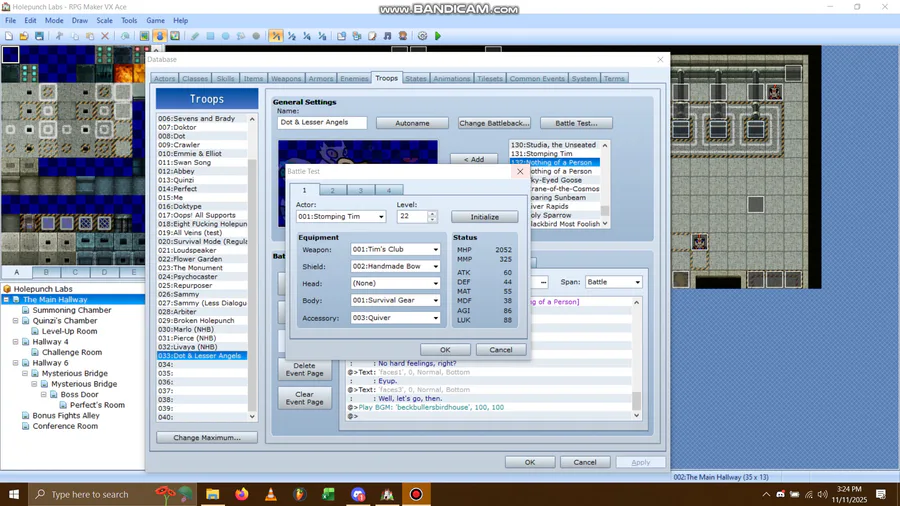Select the 1/2 scale zoom icon
The image size is (900, 506).
292,36
